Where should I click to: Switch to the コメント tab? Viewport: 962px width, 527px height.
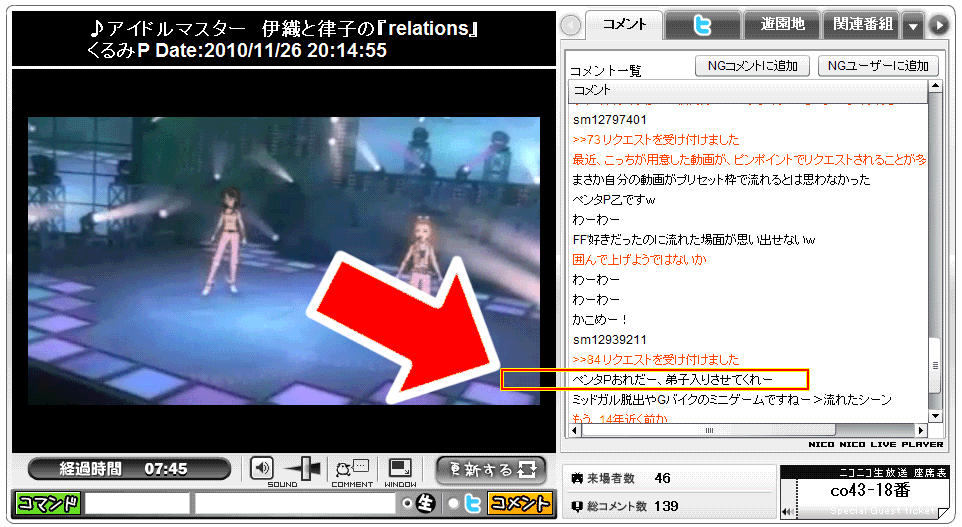(x=624, y=25)
